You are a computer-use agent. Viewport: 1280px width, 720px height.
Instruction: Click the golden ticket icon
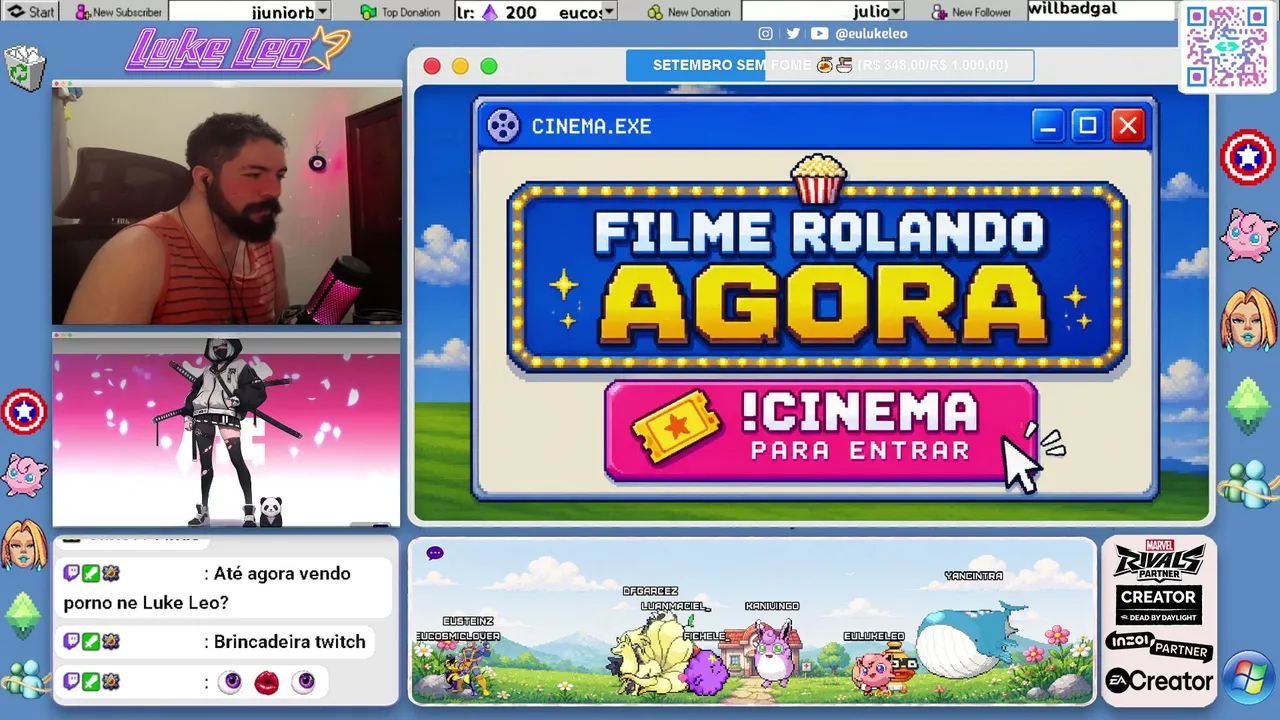[x=677, y=427]
